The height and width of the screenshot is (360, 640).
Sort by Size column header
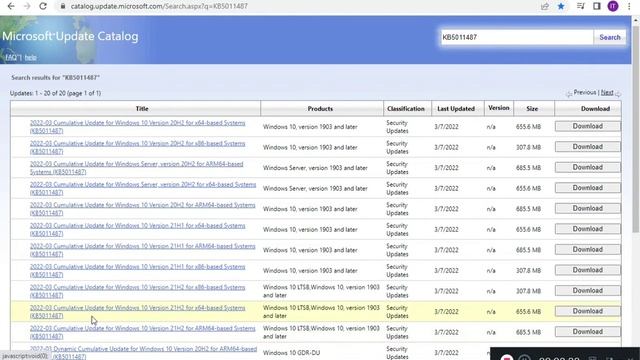tap(532, 109)
